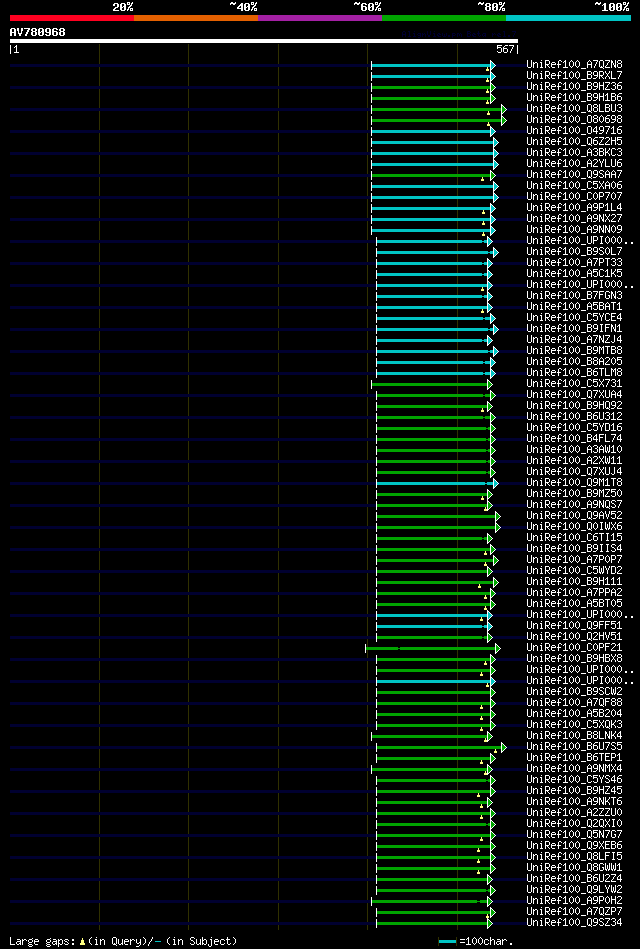Select hit label UniRef100_B8LNK4

click(x=574, y=737)
